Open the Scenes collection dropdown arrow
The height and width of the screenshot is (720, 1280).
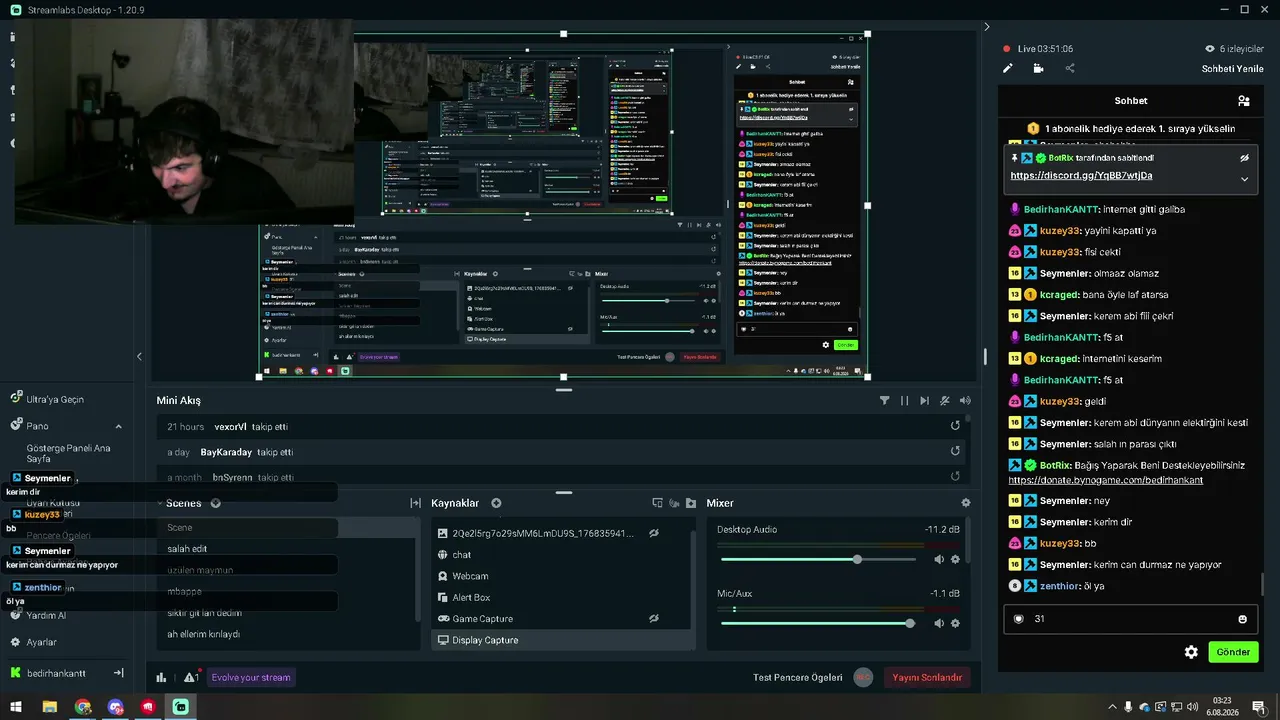click(160, 503)
